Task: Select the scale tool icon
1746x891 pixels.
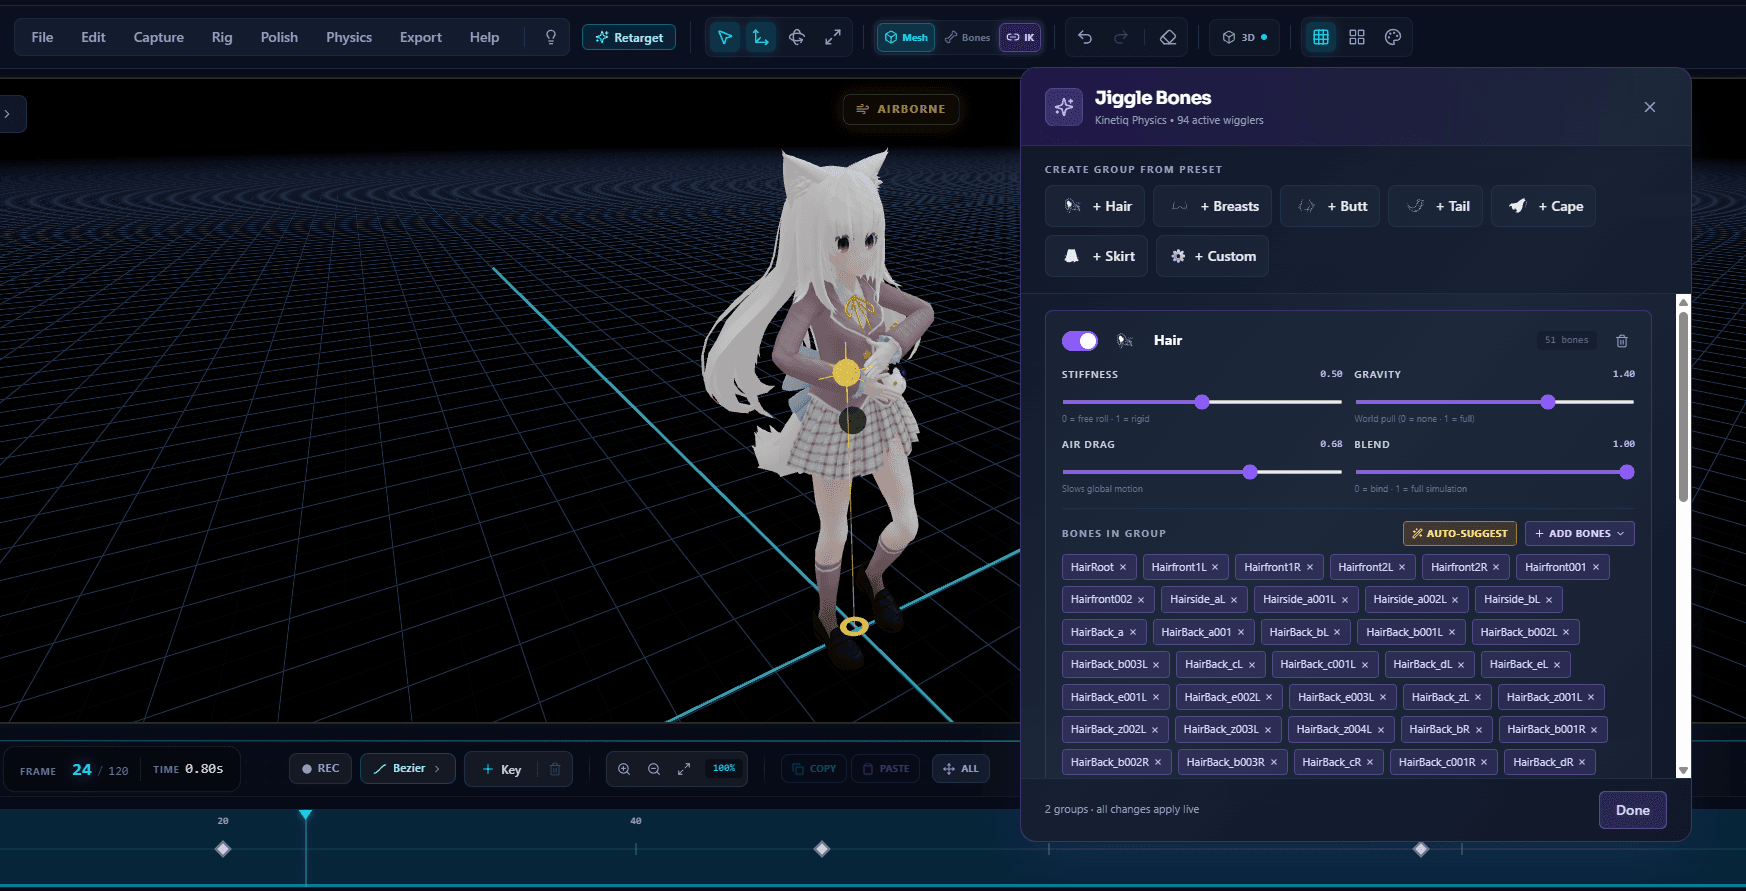Action: coord(833,37)
